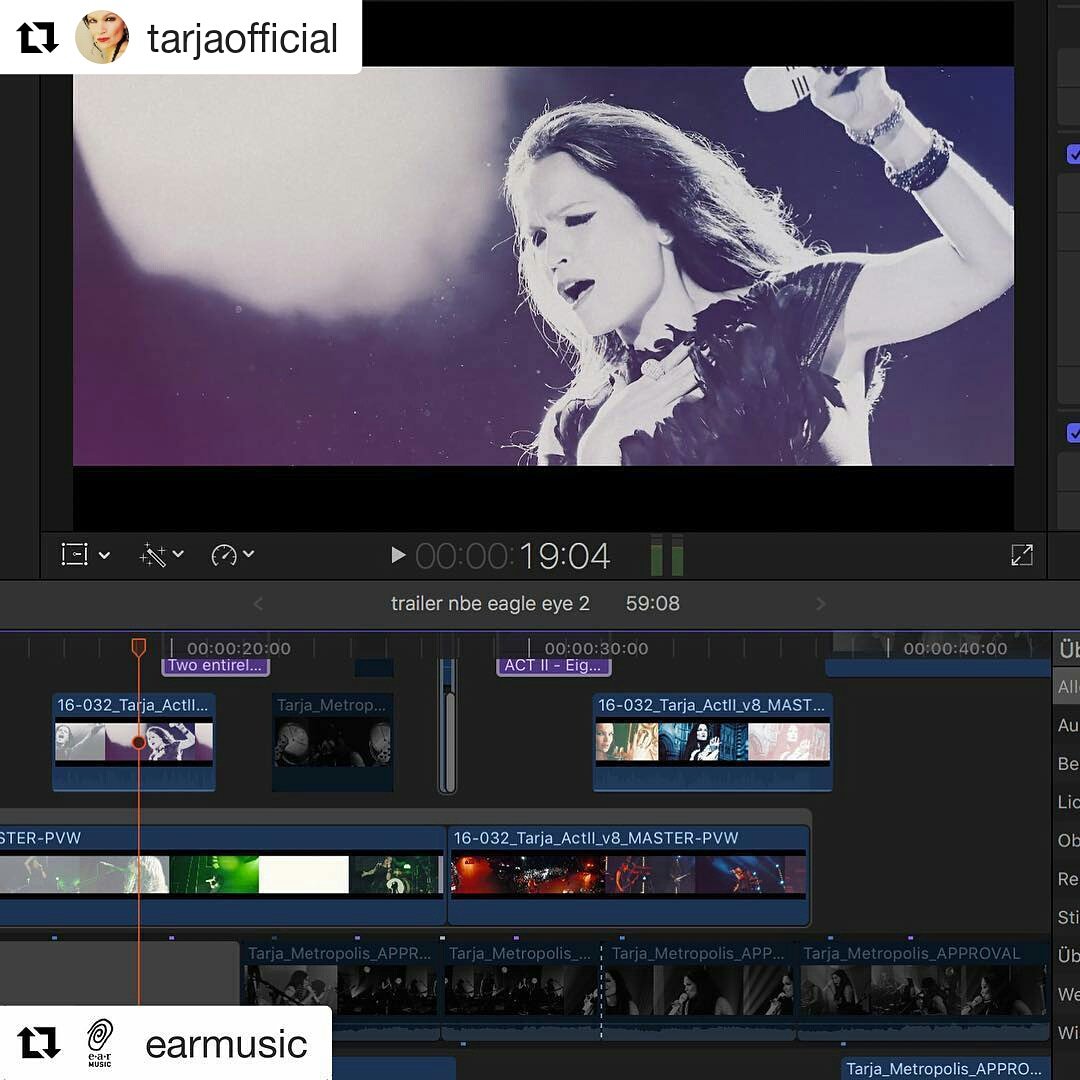Click the project duration 59:08

pos(652,604)
